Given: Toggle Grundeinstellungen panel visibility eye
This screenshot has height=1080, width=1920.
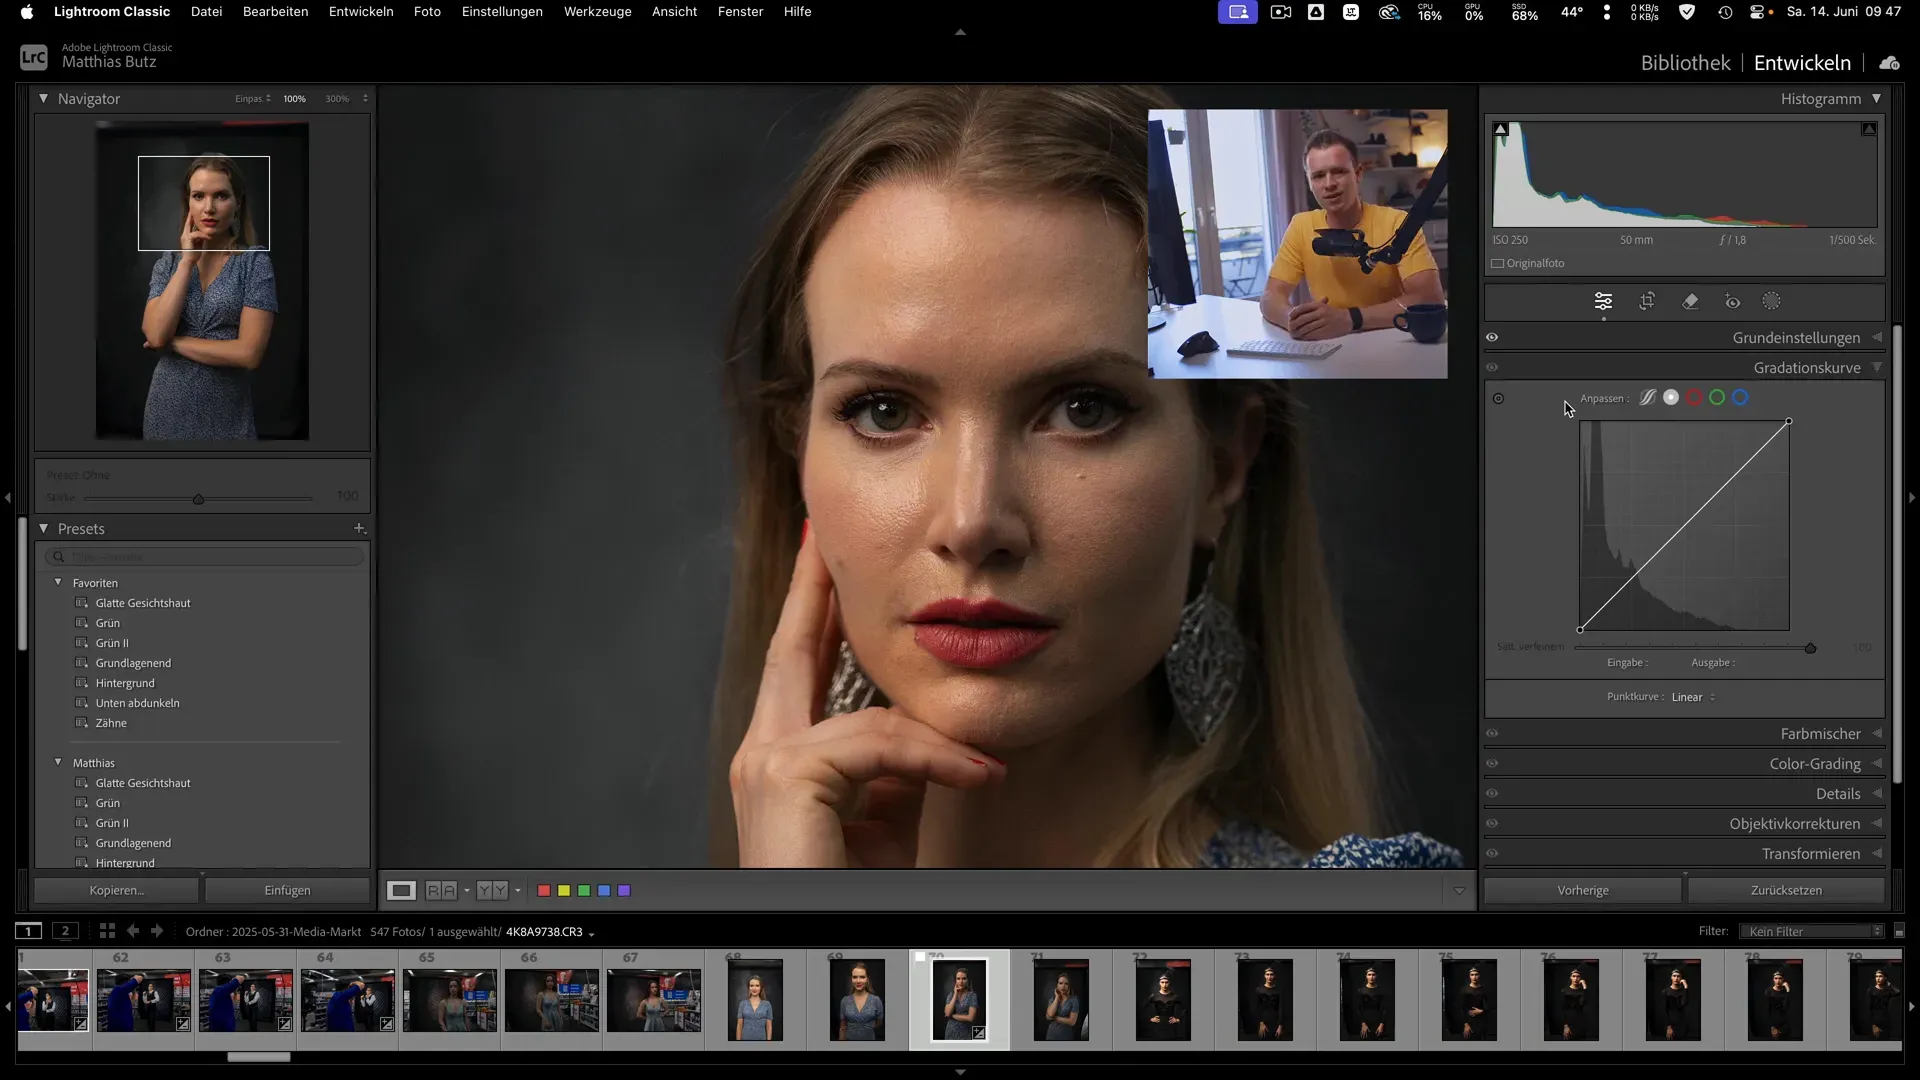Looking at the screenshot, I should [x=1491, y=337].
